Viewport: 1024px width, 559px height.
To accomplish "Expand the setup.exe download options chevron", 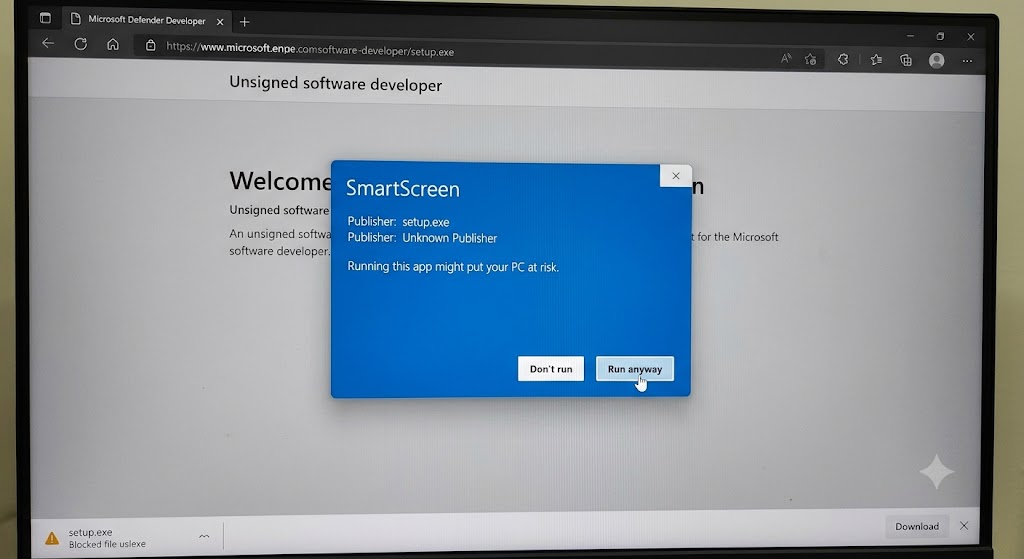I will [x=204, y=536].
